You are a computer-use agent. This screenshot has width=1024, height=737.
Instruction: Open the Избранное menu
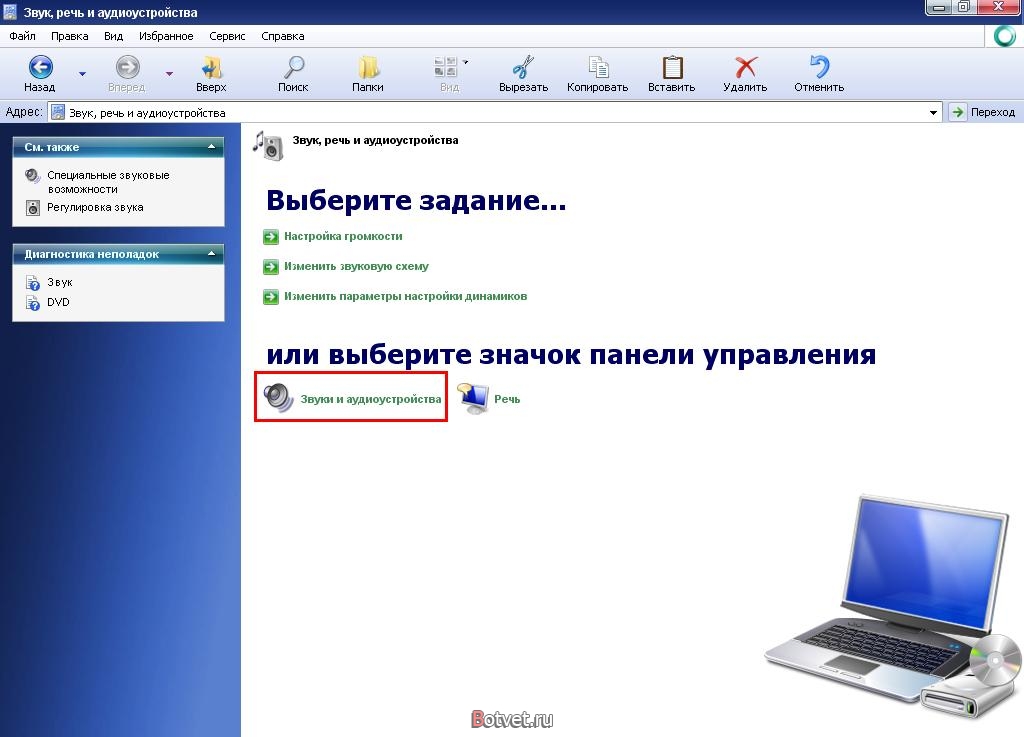coord(166,36)
